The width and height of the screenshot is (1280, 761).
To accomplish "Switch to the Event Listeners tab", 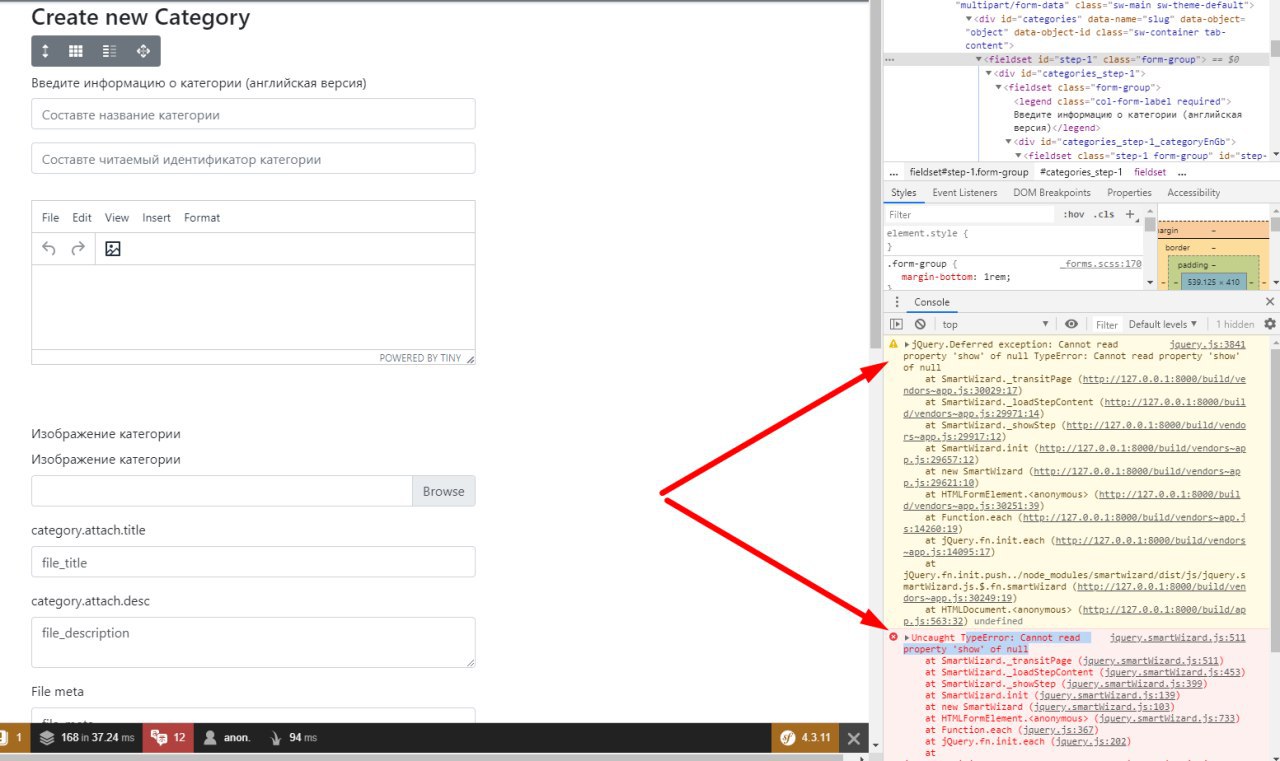I will 965,192.
